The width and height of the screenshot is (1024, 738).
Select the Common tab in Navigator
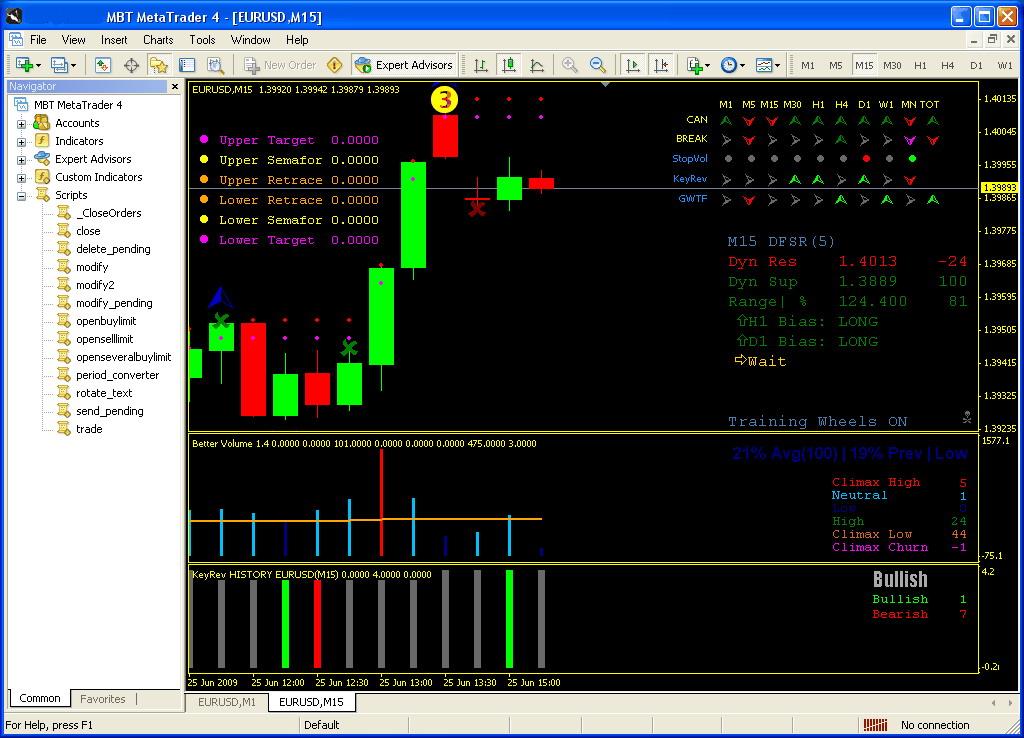(x=40, y=698)
